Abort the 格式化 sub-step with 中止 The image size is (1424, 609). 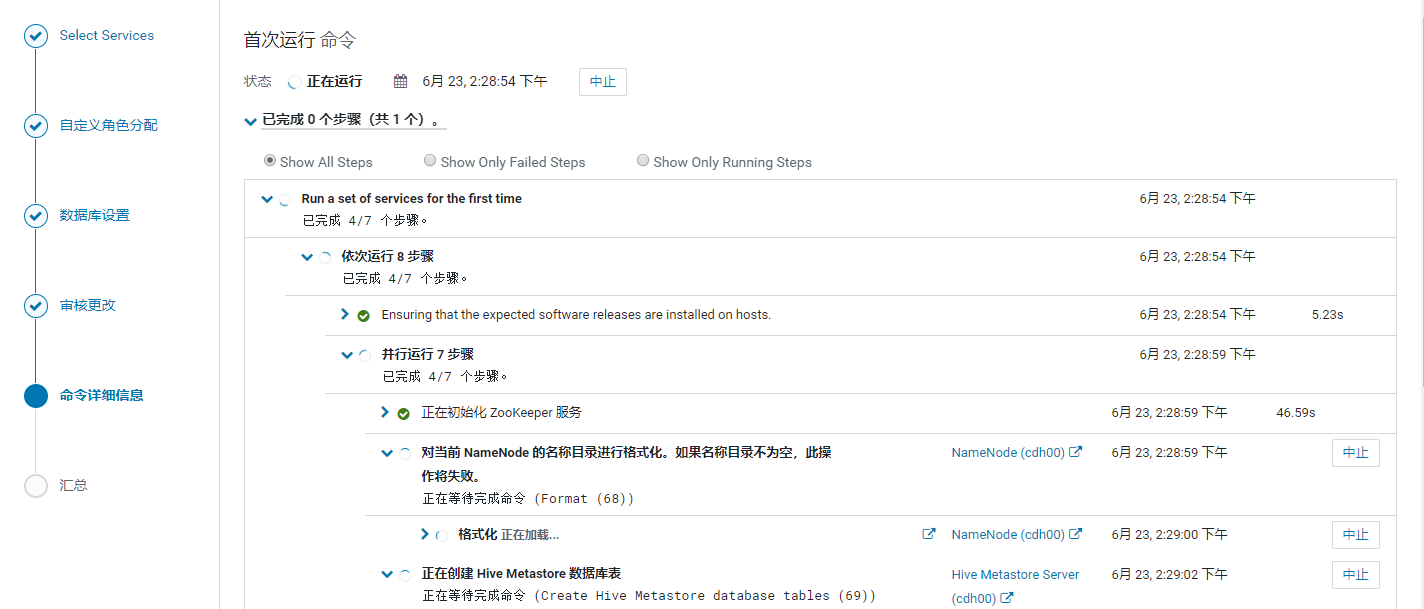(1356, 535)
